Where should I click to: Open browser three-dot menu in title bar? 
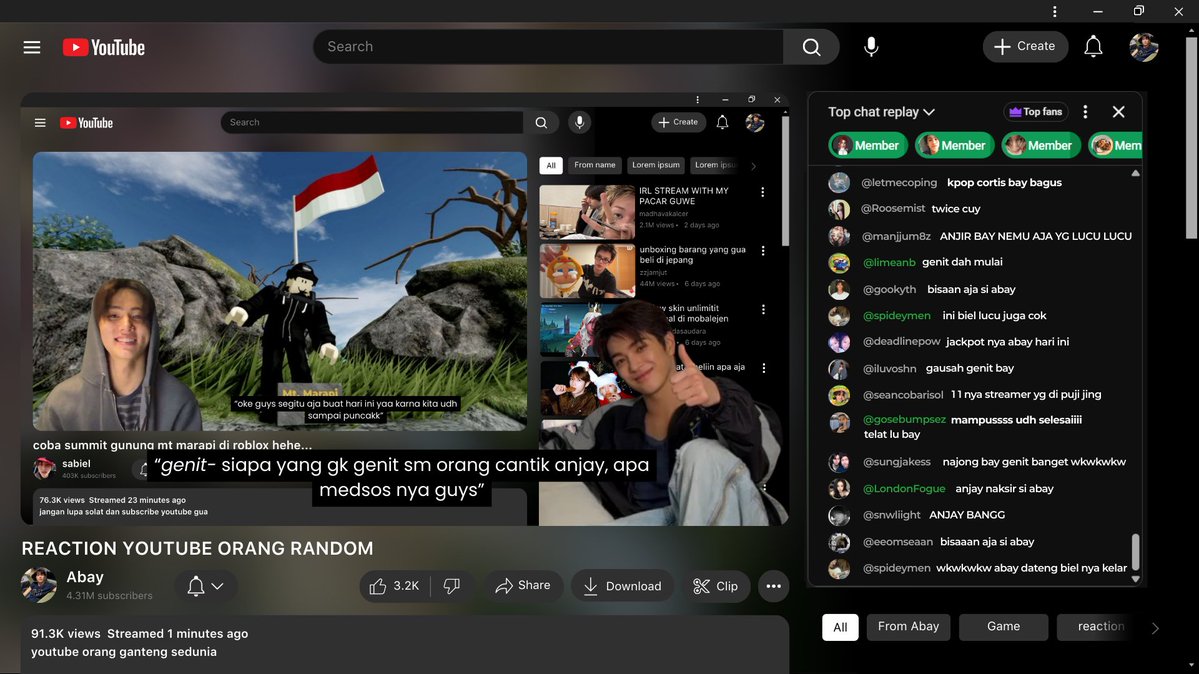click(x=1054, y=11)
